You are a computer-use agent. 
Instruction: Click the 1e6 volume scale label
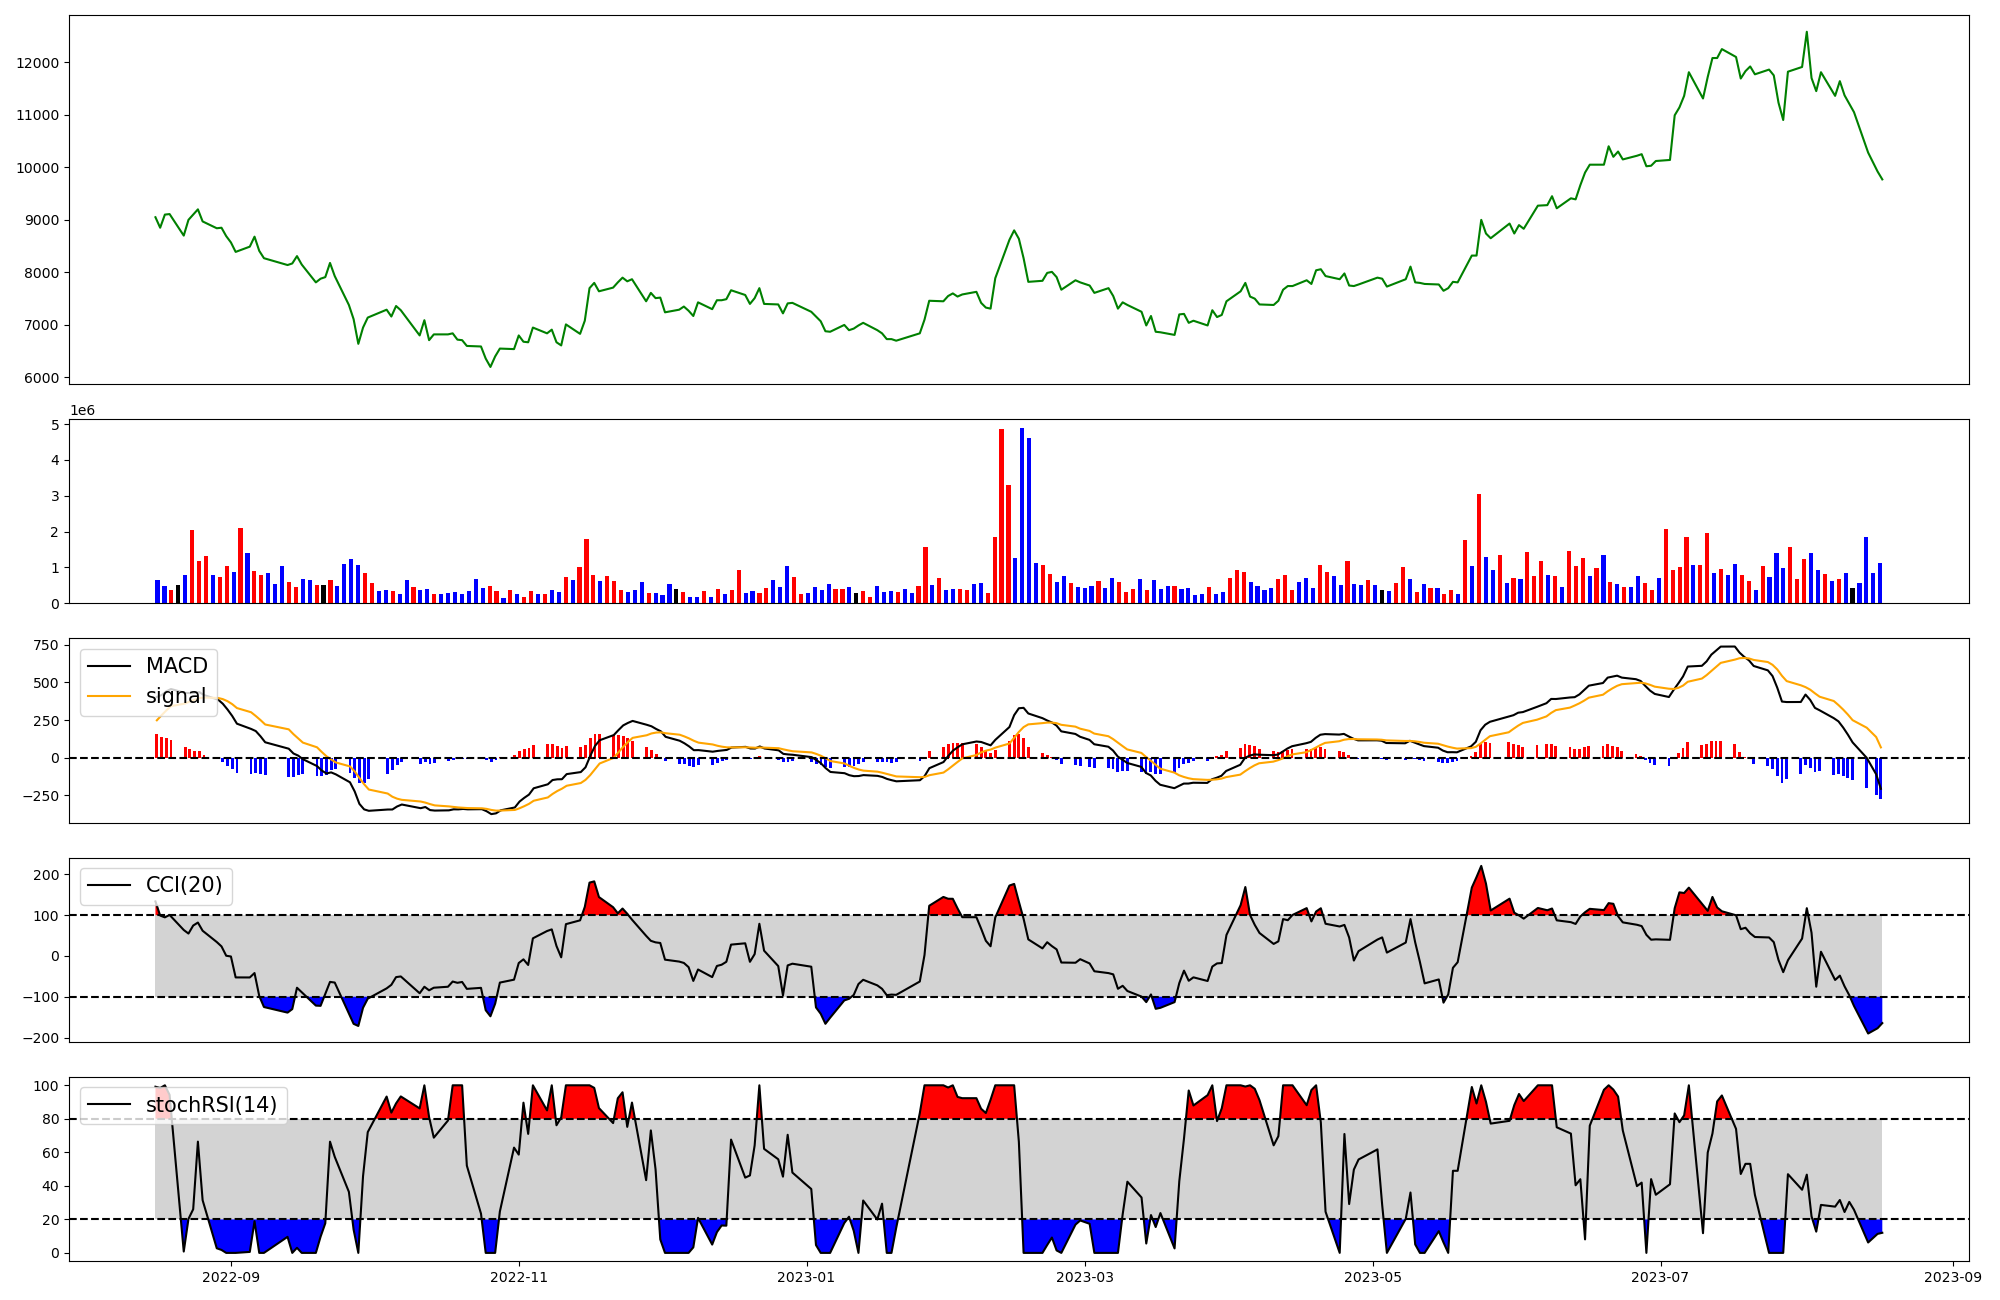82,410
